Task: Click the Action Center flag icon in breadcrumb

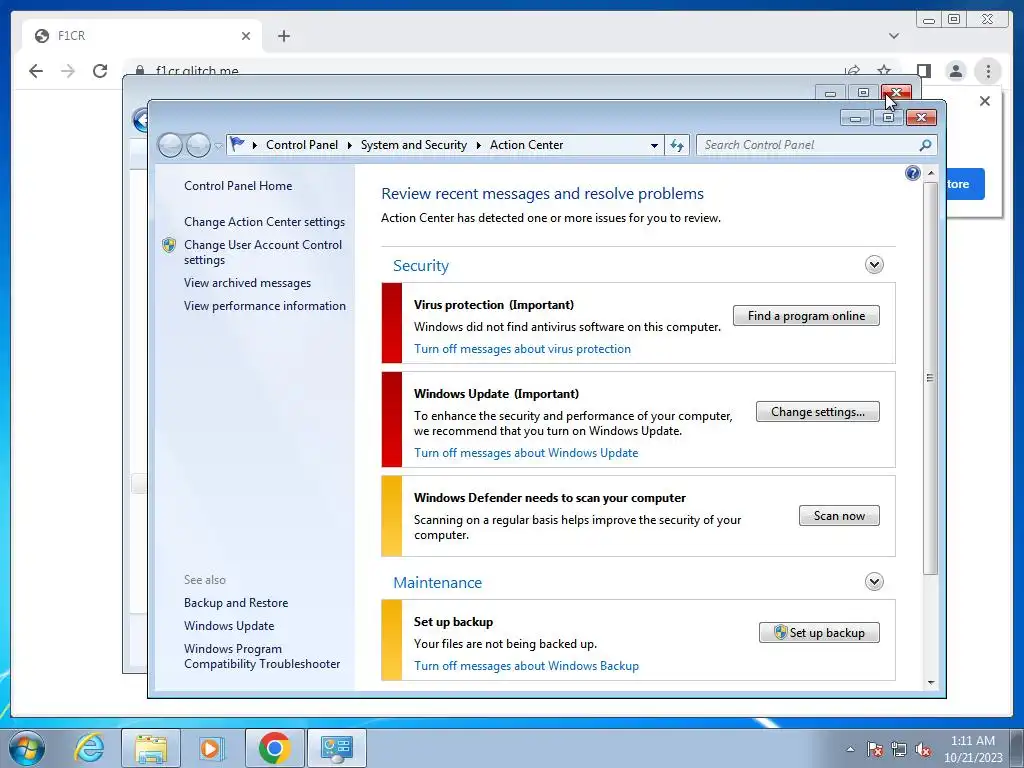Action: click(237, 144)
